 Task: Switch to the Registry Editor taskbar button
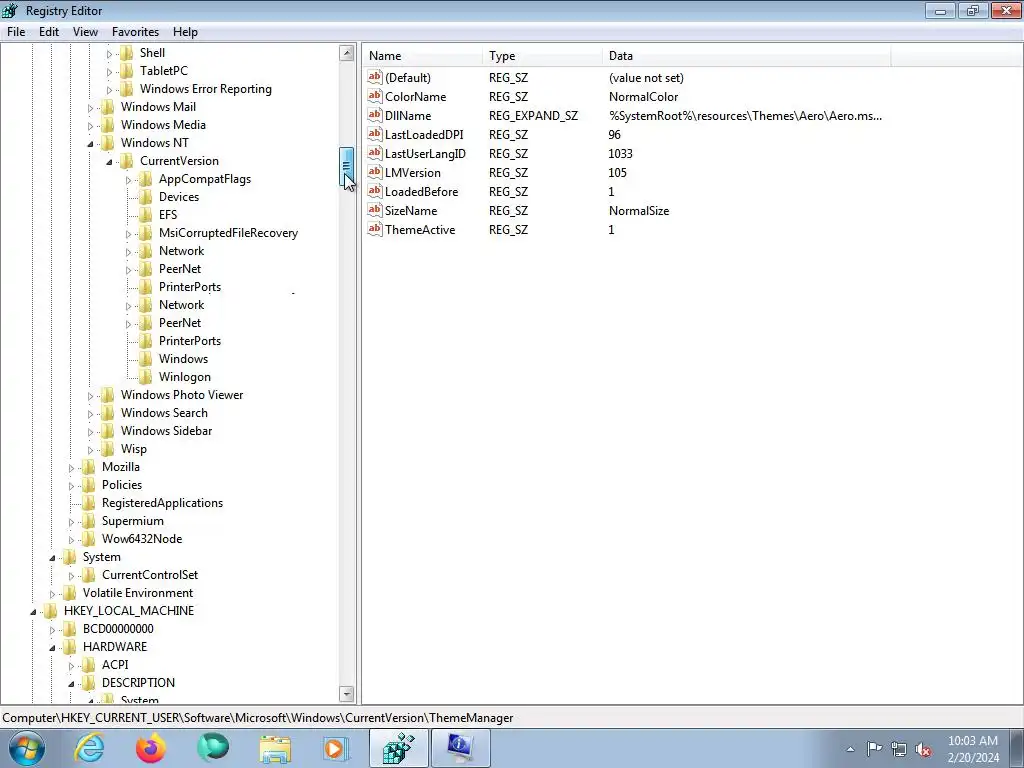398,748
